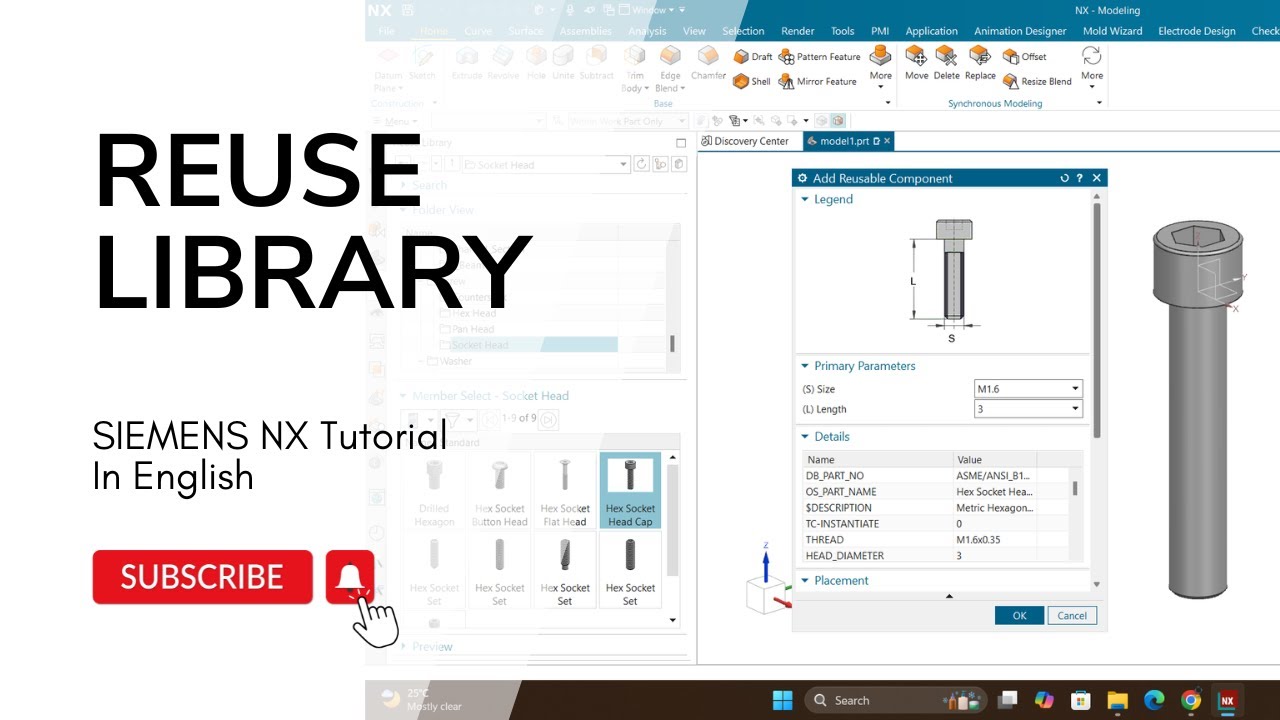Open help for Add Reusable Component dialog
This screenshot has width=1280, height=720.
[x=1079, y=178]
